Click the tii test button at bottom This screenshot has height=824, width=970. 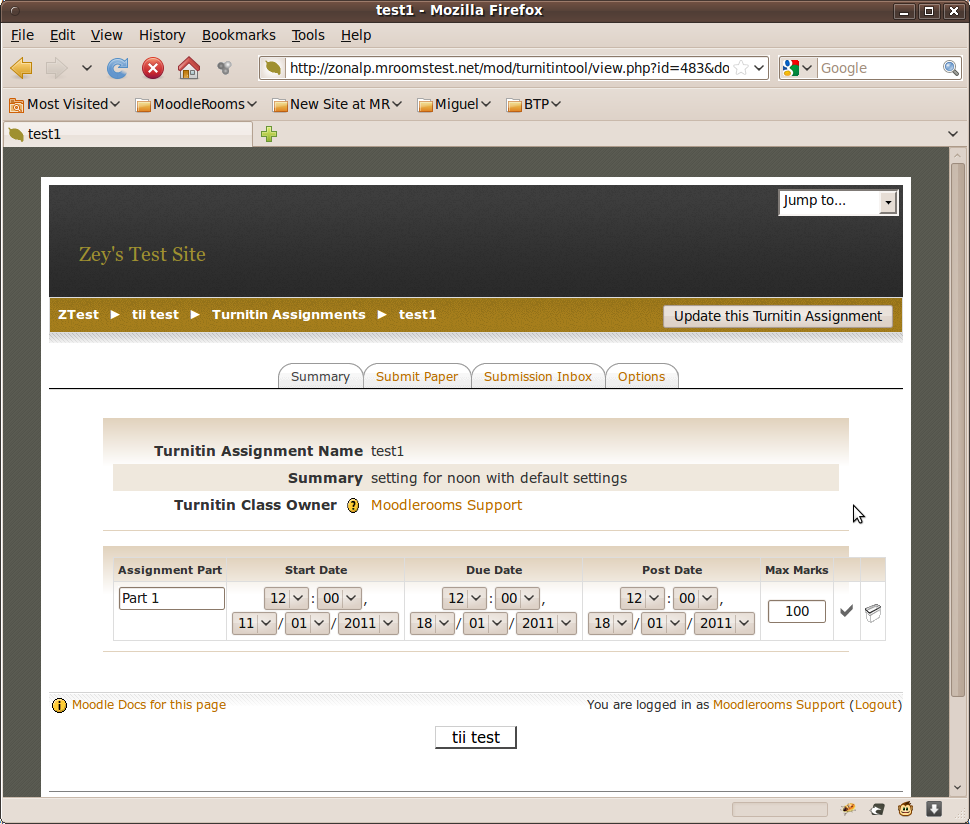(476, 737)
